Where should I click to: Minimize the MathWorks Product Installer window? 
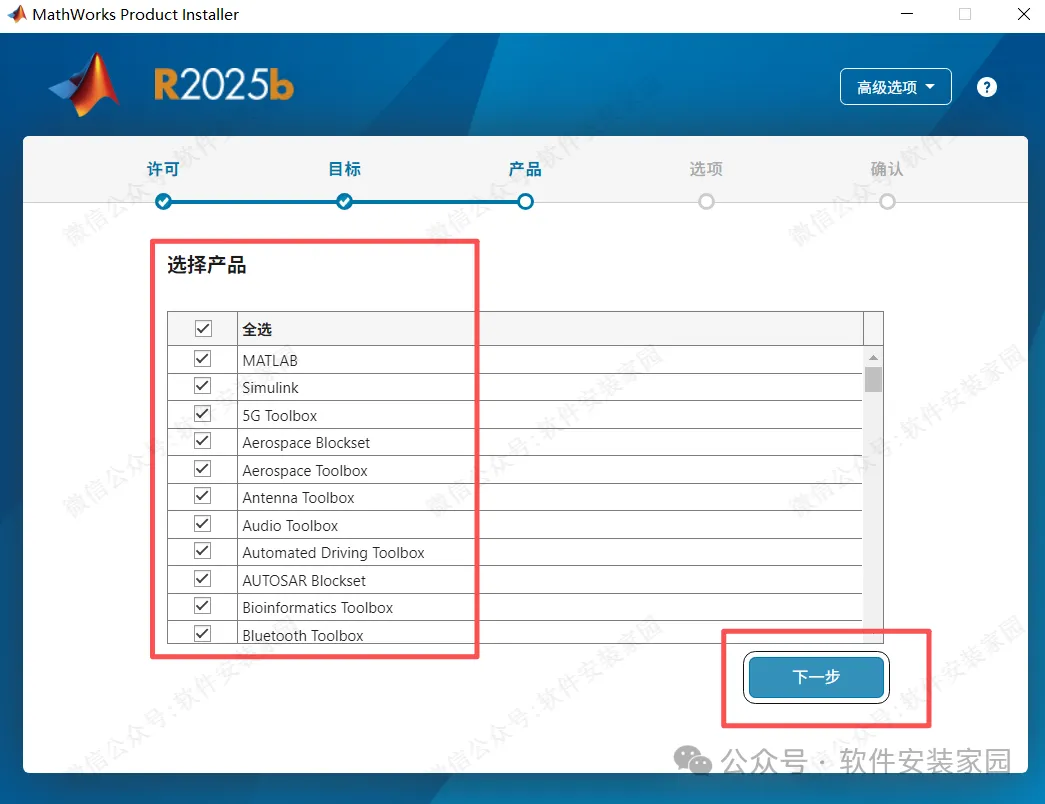[906, 14]
